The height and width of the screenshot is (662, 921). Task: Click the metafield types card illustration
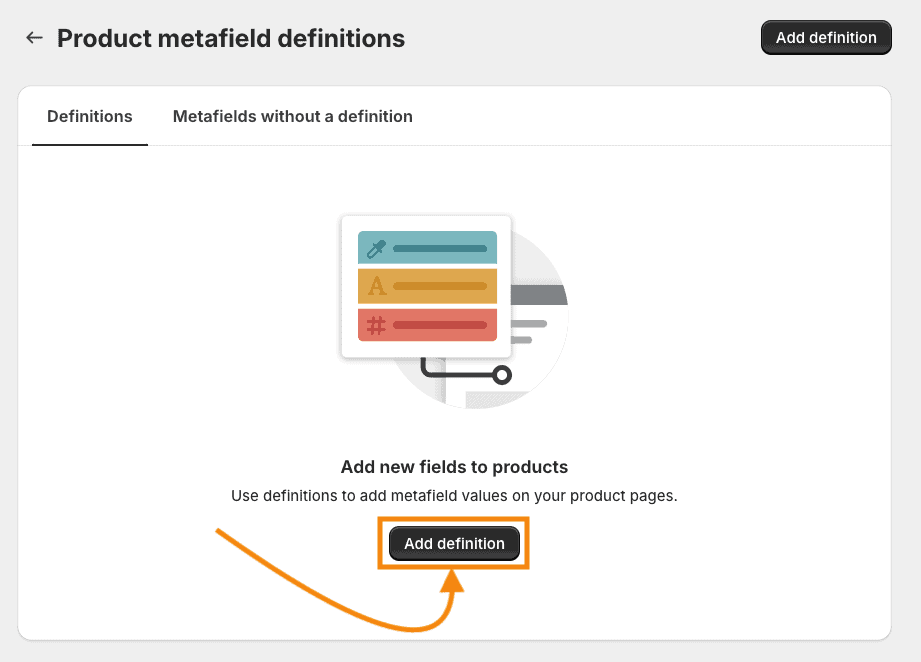426,287
